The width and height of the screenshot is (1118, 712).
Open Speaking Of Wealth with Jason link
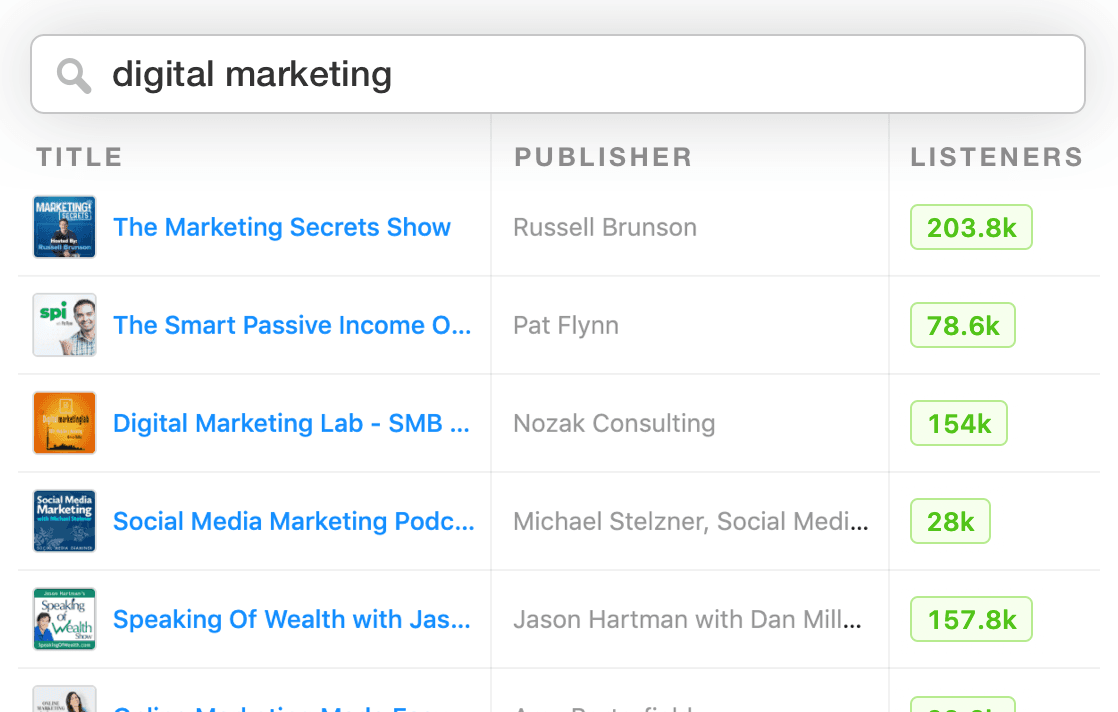click(x=292, y=619)
